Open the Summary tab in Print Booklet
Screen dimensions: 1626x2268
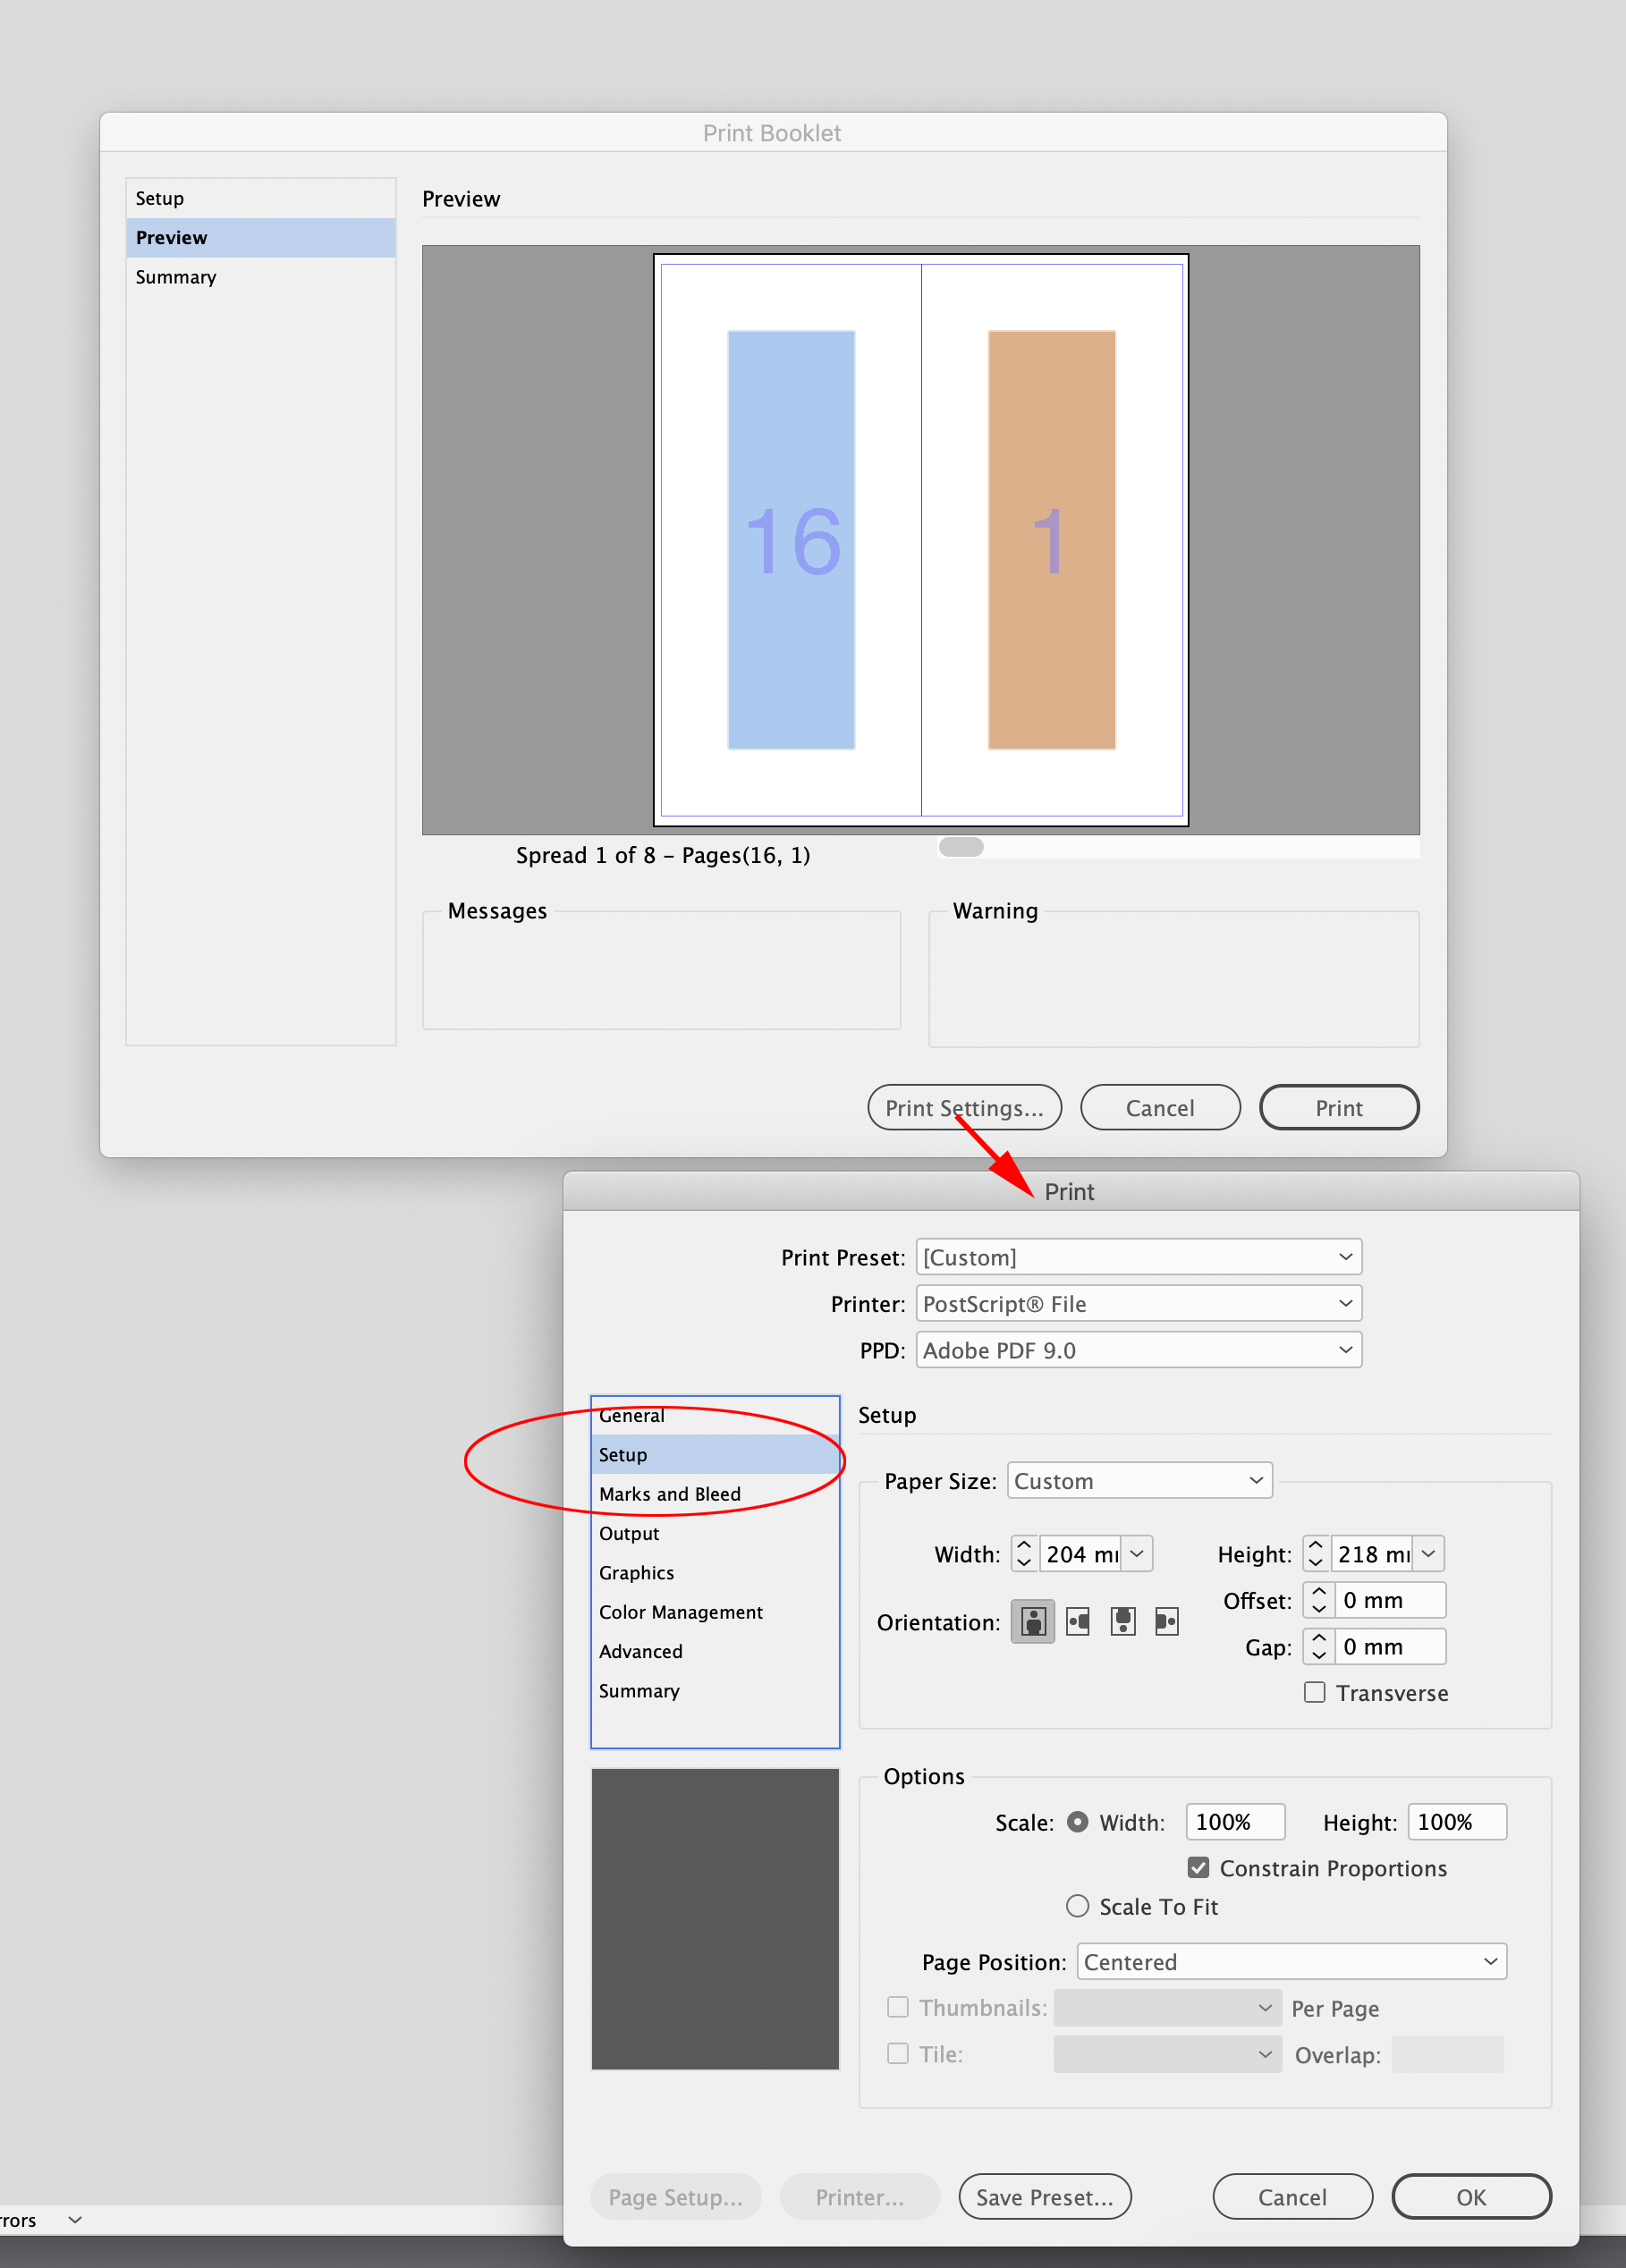pyautogui.click(x=175, y=277)
